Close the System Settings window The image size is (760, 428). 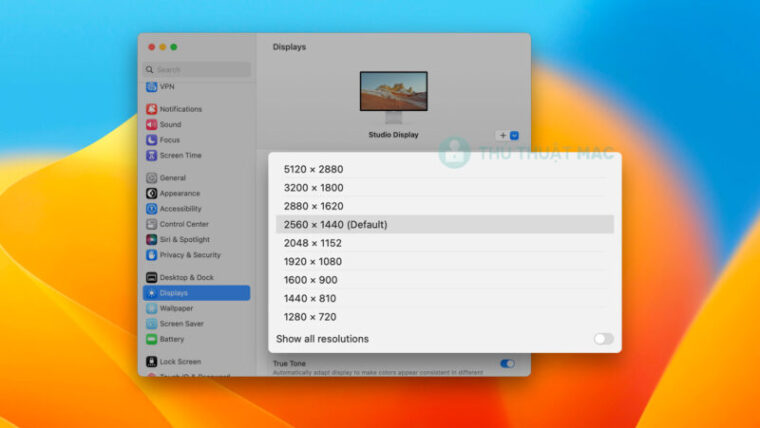pos(152,47)
